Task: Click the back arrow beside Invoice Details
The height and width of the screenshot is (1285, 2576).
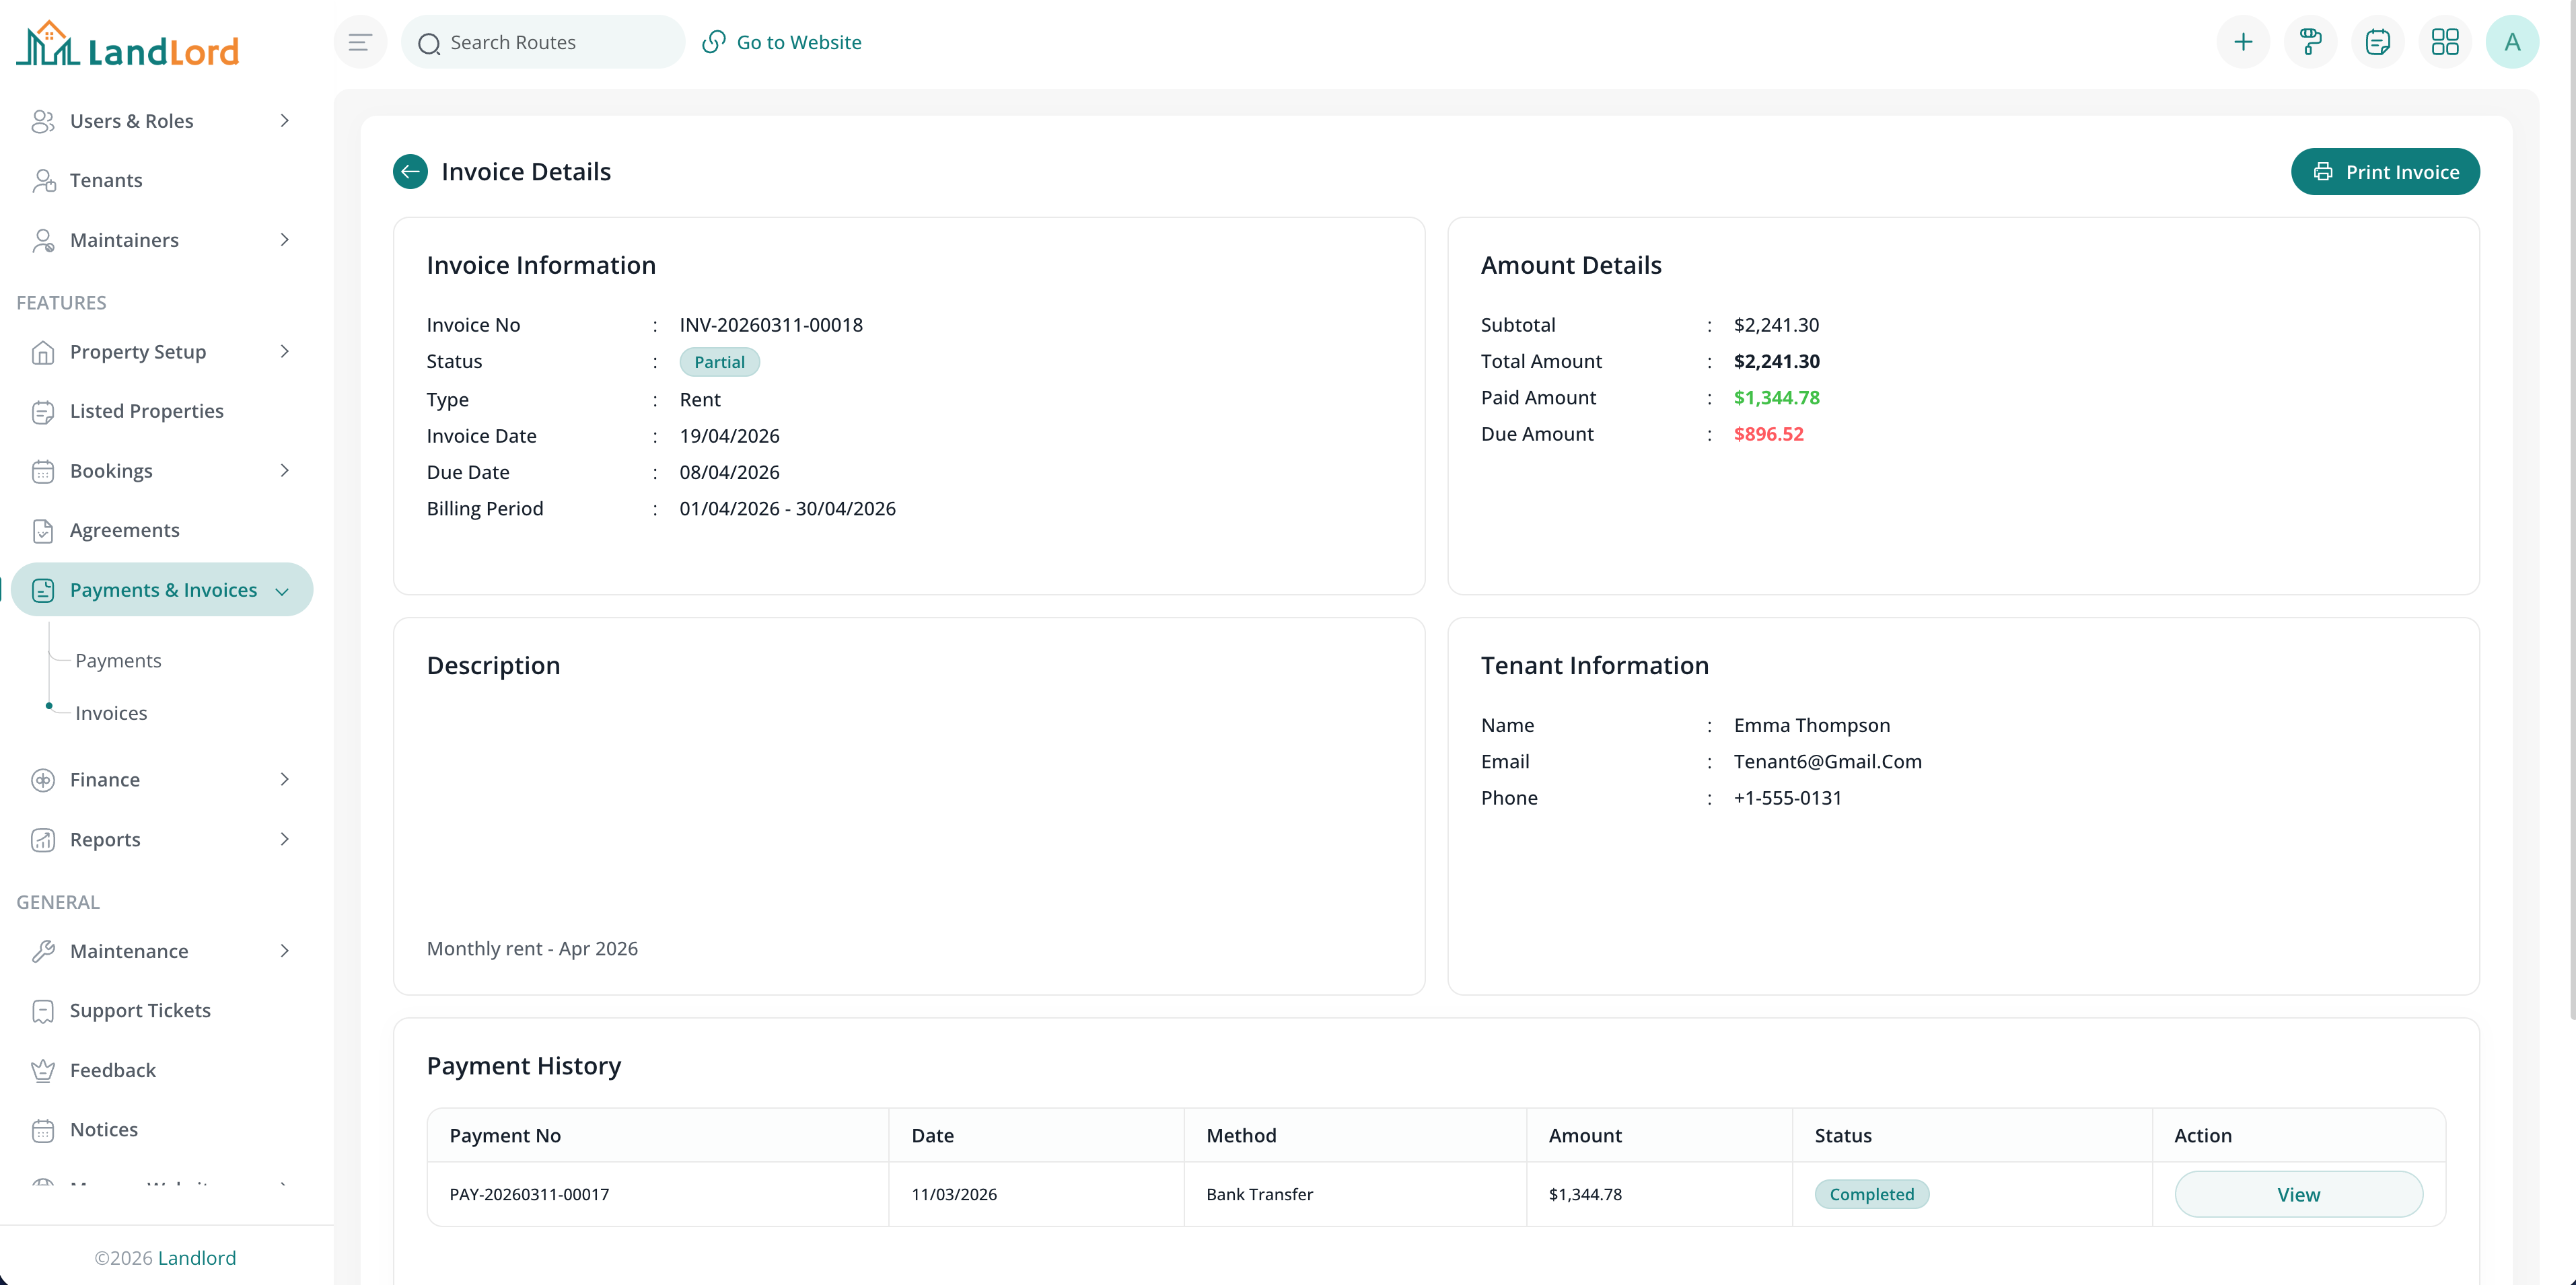Action: [x=410, y=171]
